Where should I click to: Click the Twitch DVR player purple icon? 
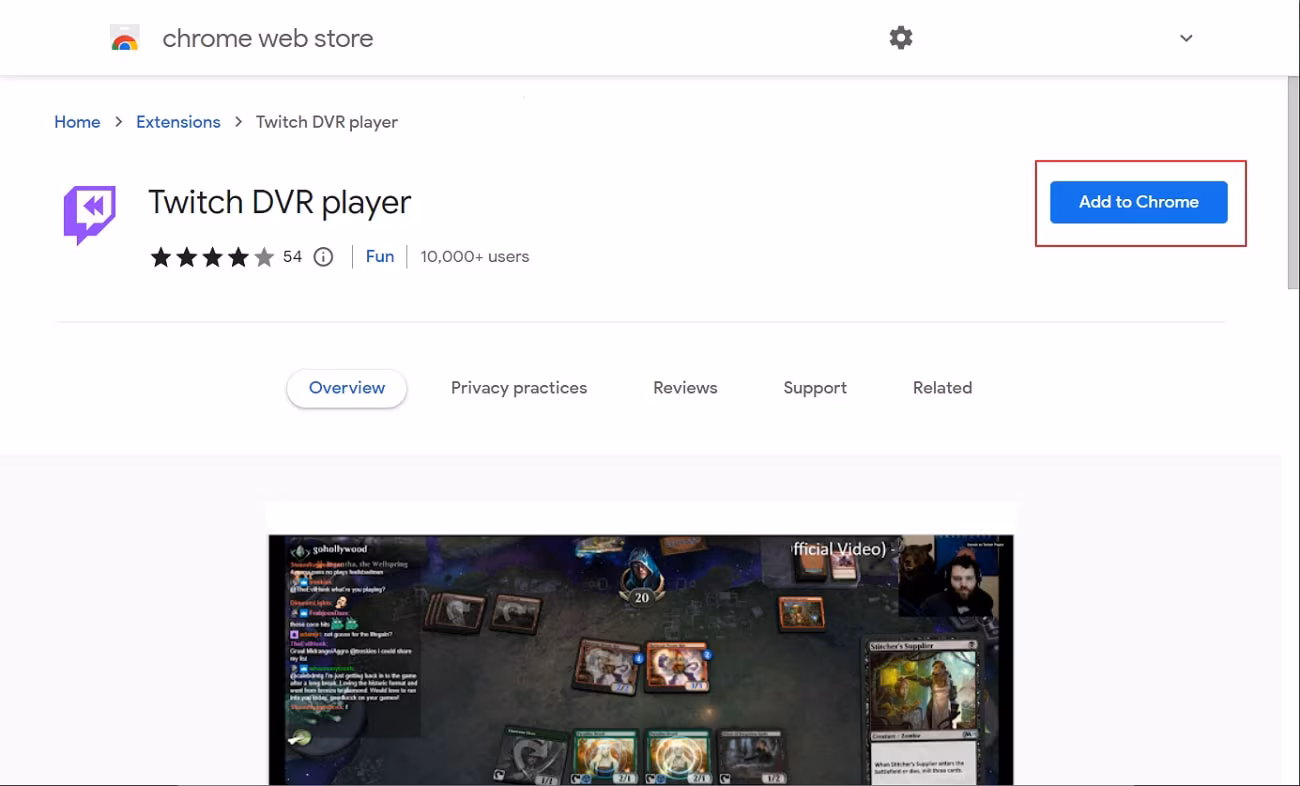click(x=90, y=214)
